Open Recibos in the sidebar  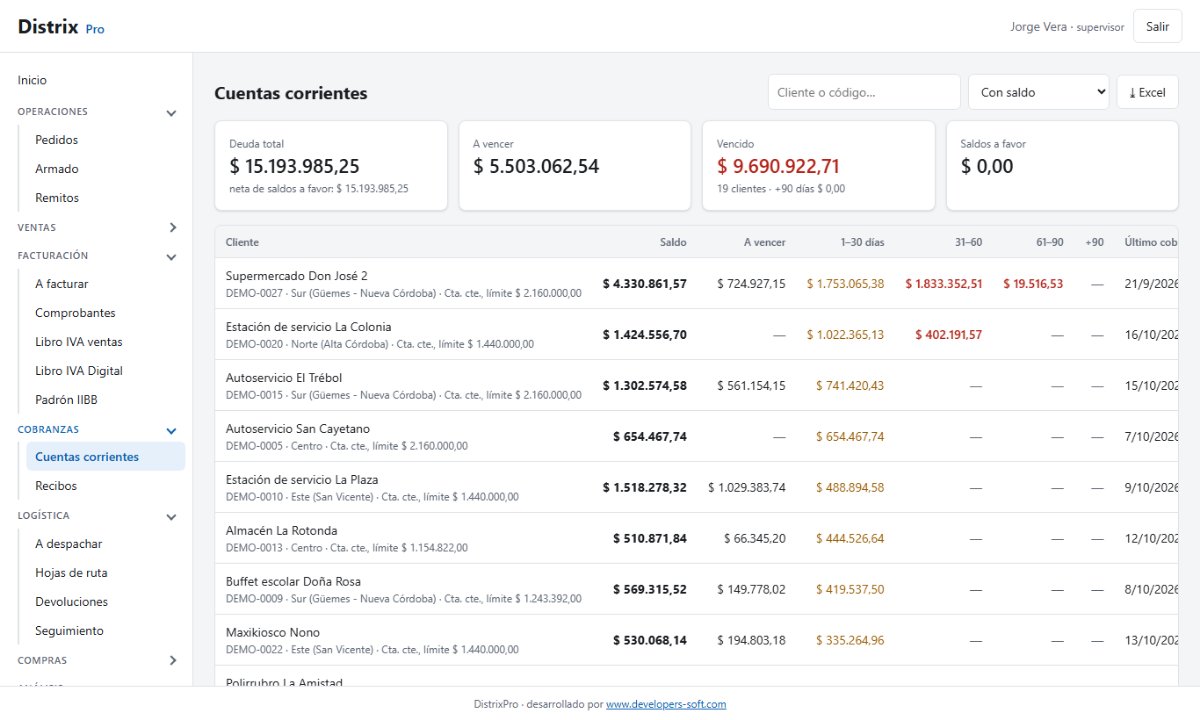coord(105,486)
